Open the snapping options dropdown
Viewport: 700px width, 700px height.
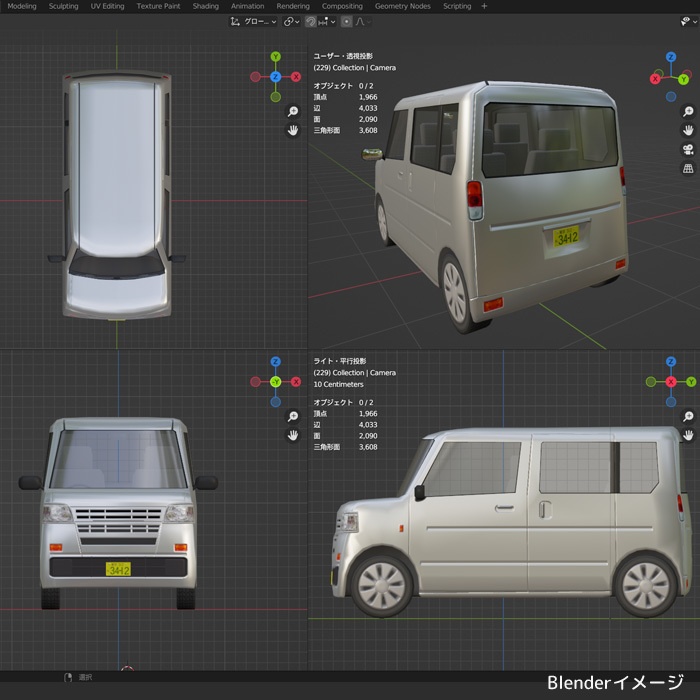(327, 21)
